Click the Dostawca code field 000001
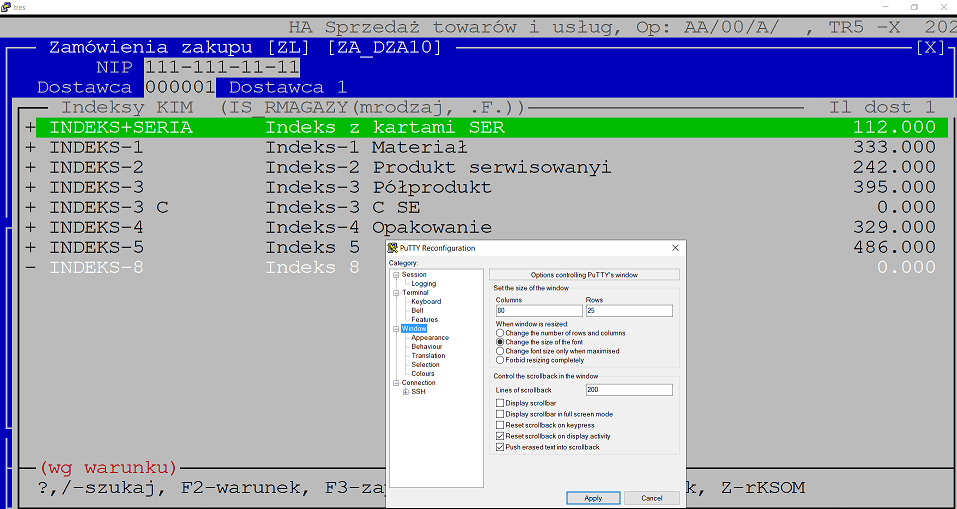The height and width of the screenshot is (509, 957). pyautogui.click(x=180, y=87)
